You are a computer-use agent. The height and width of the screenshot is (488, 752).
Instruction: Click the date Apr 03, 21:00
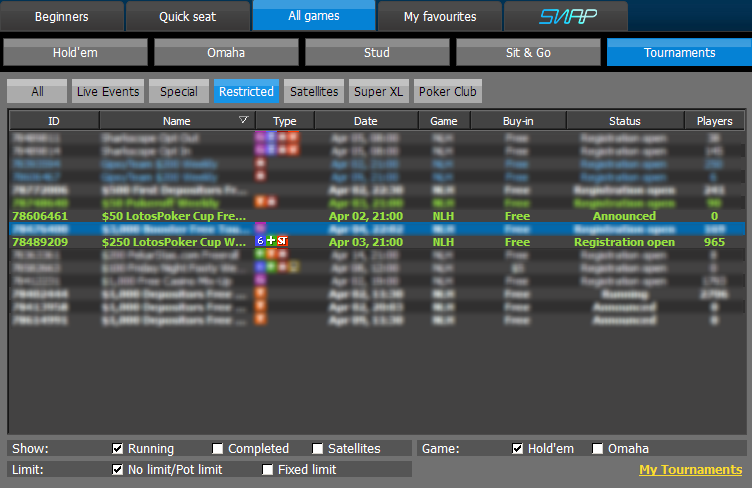pos(366,242)
